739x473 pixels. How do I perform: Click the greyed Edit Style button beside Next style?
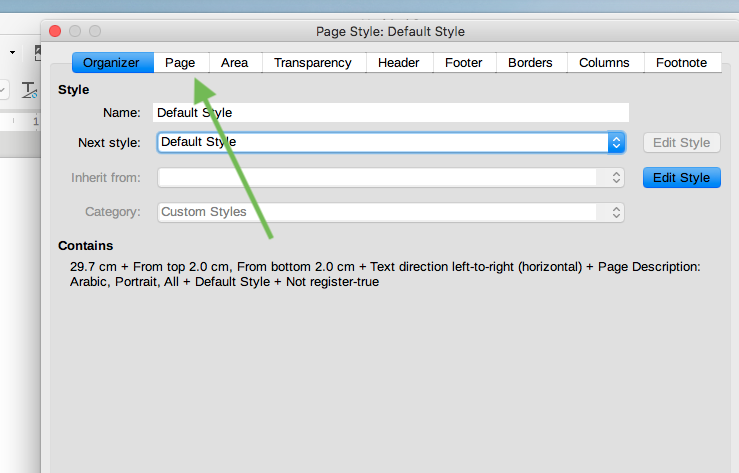[x=681, y=143]
